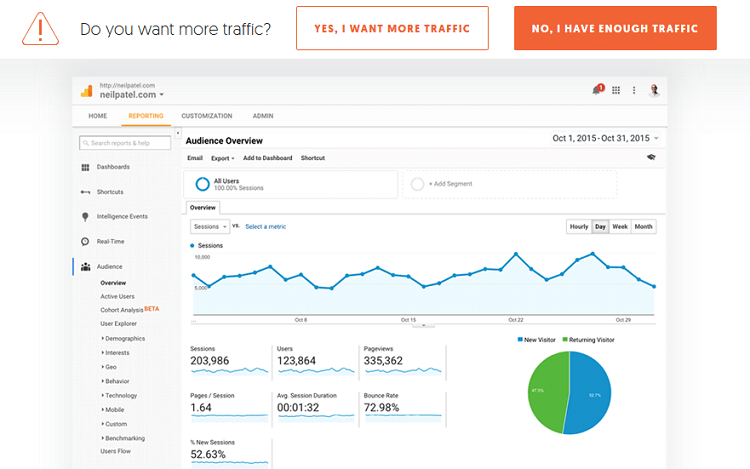
Task: Switch to the HOME tab
Action: 98,116
